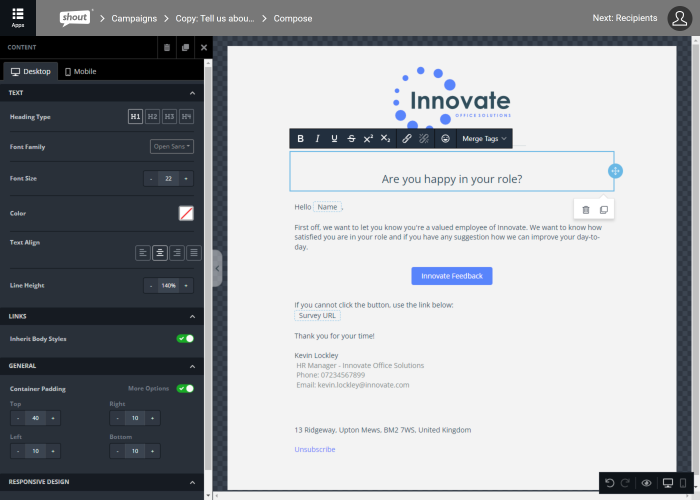Open the user account avatar
The width and height of the screenshot is (700, 500).
(679, 18)
